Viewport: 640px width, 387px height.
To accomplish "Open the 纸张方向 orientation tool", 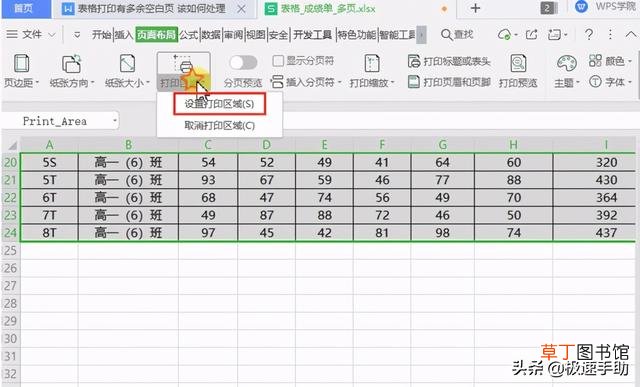I will (x=71, y=71).
